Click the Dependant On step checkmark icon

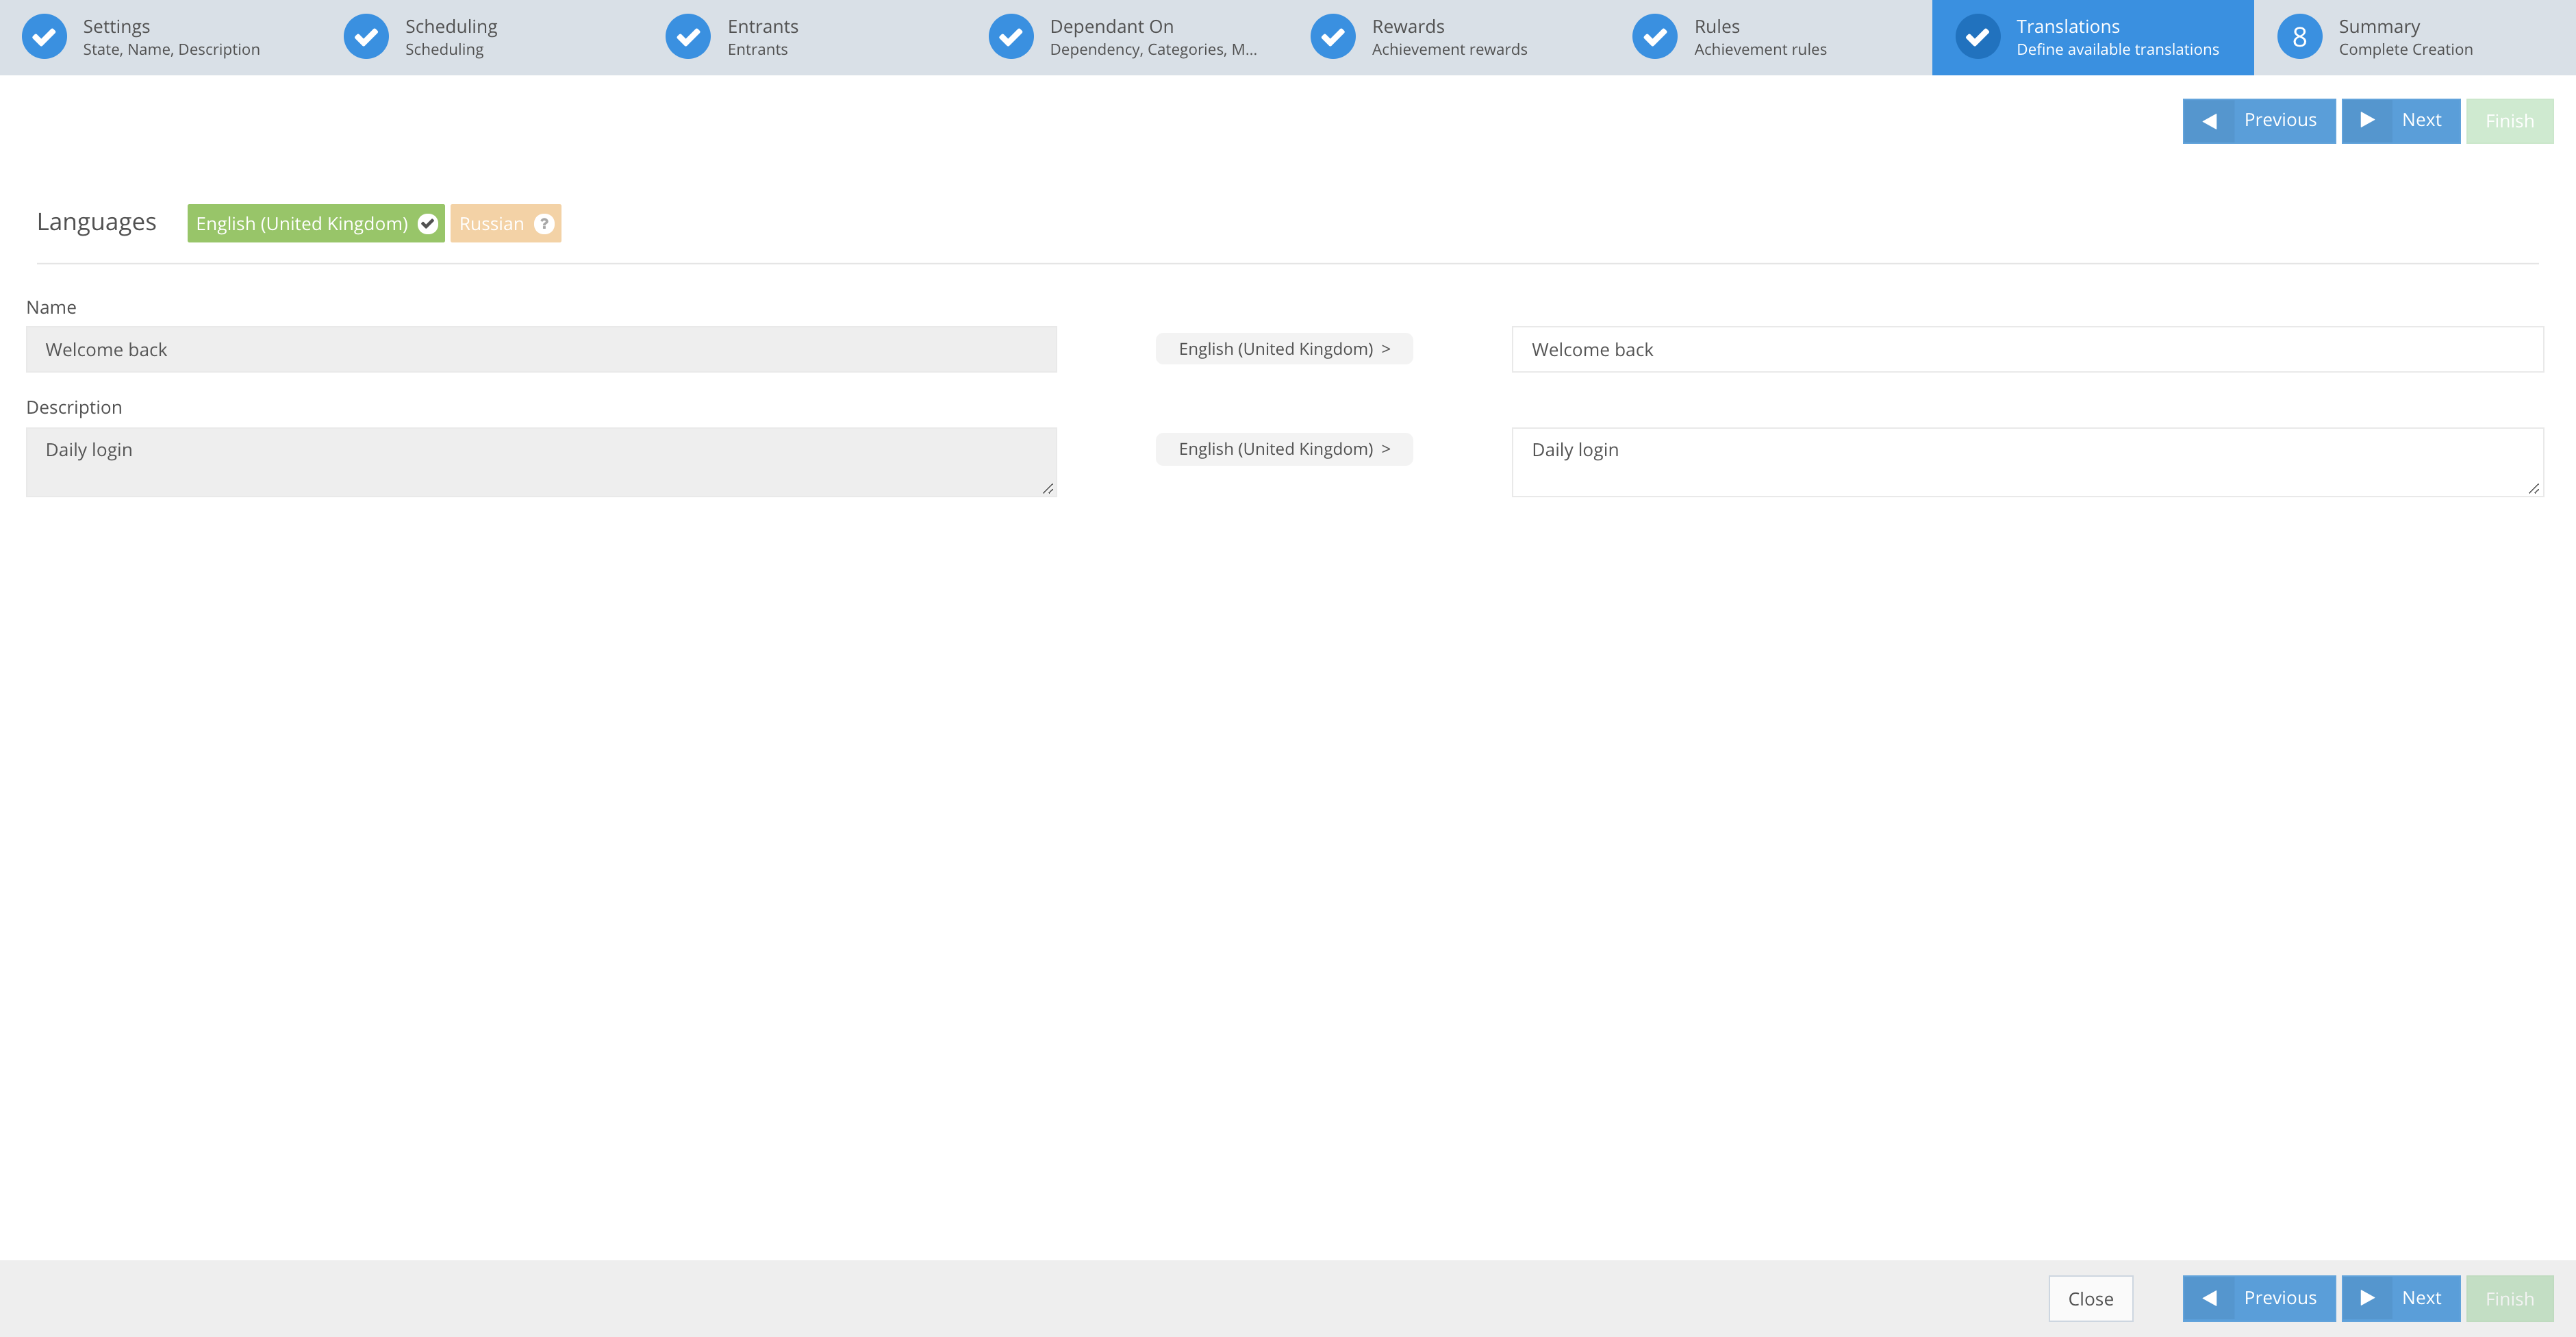1011,37
